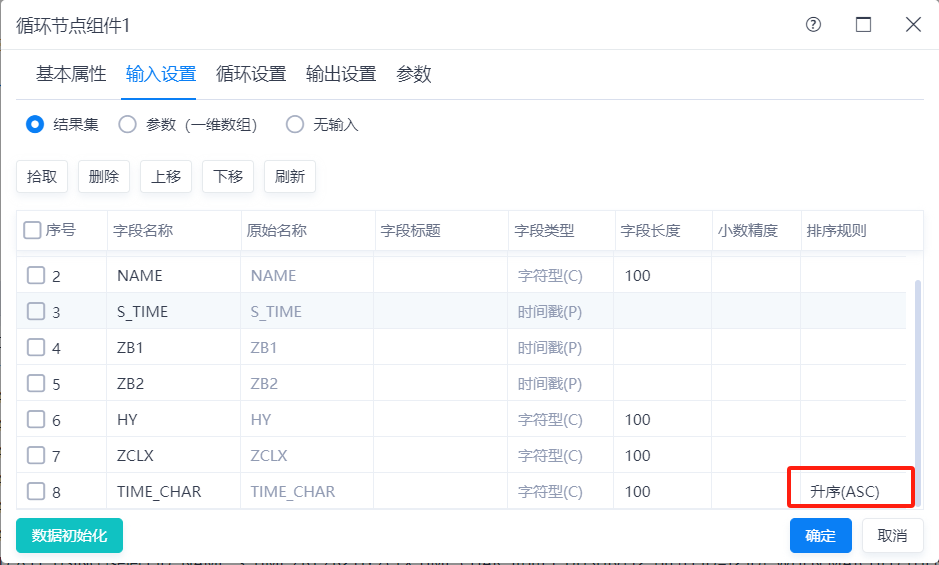Edit the field length of ZCLX row
Image resolution: width=939 pixels, height=565 pixels.
660,456
